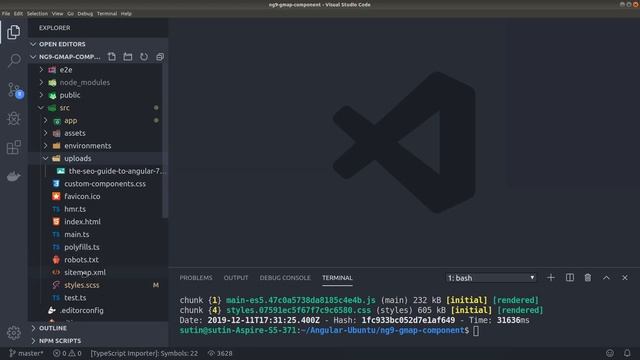Open sitemap.xml file

85,272
